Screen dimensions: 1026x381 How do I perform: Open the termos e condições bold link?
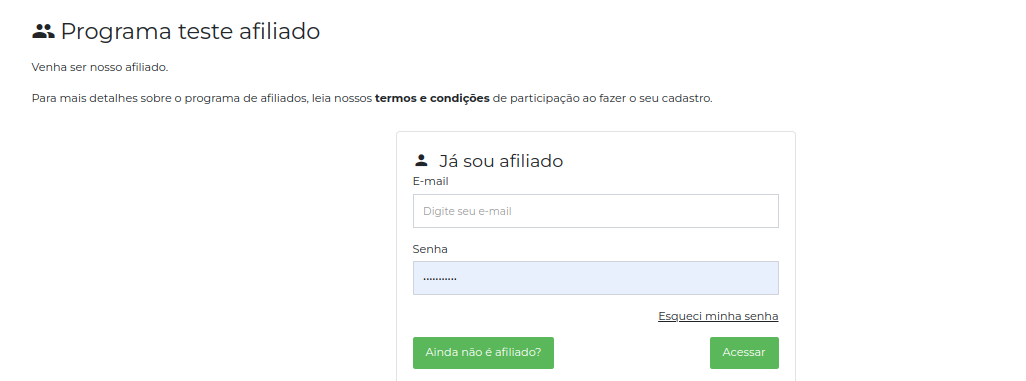click(x=432, y=99)
